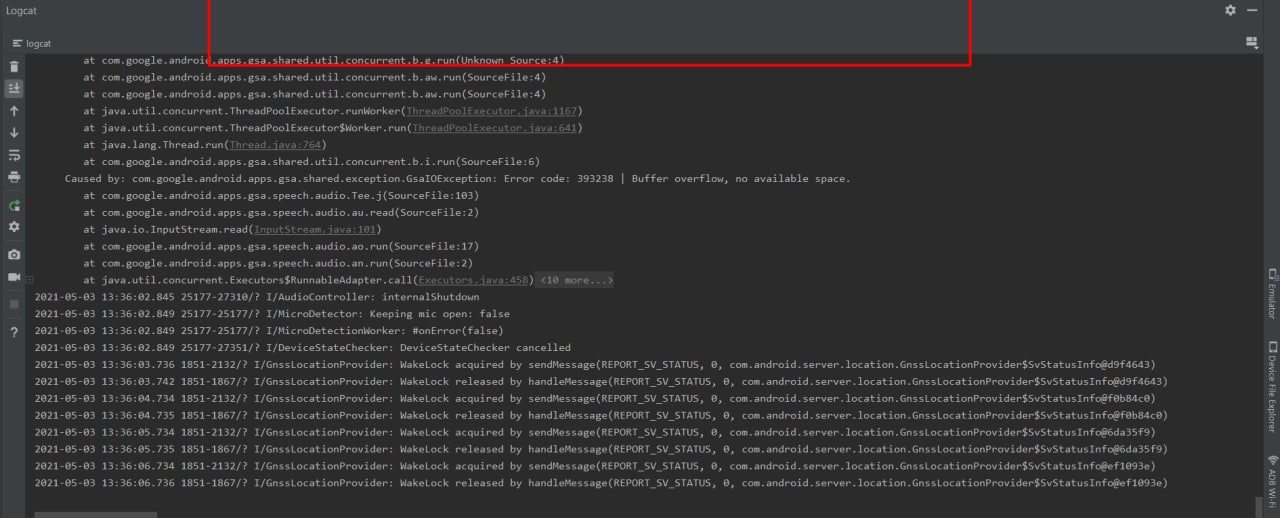Screen dimensions: 1280x518
Task: Open the first ThreadPoolExecutor.java:1167 link
Action: pyautogui.click(x=492, y=111)
